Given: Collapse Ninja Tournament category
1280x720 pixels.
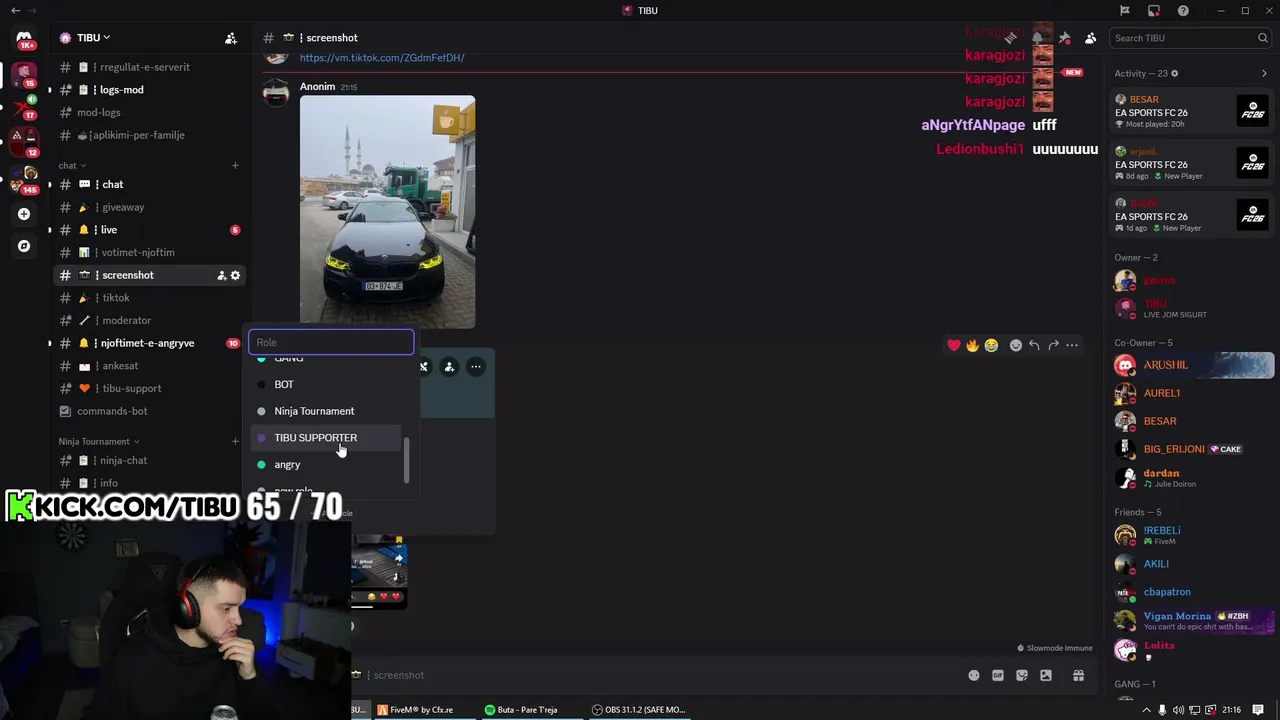Looking at the screenshot, I should click(x=98, y=441).
